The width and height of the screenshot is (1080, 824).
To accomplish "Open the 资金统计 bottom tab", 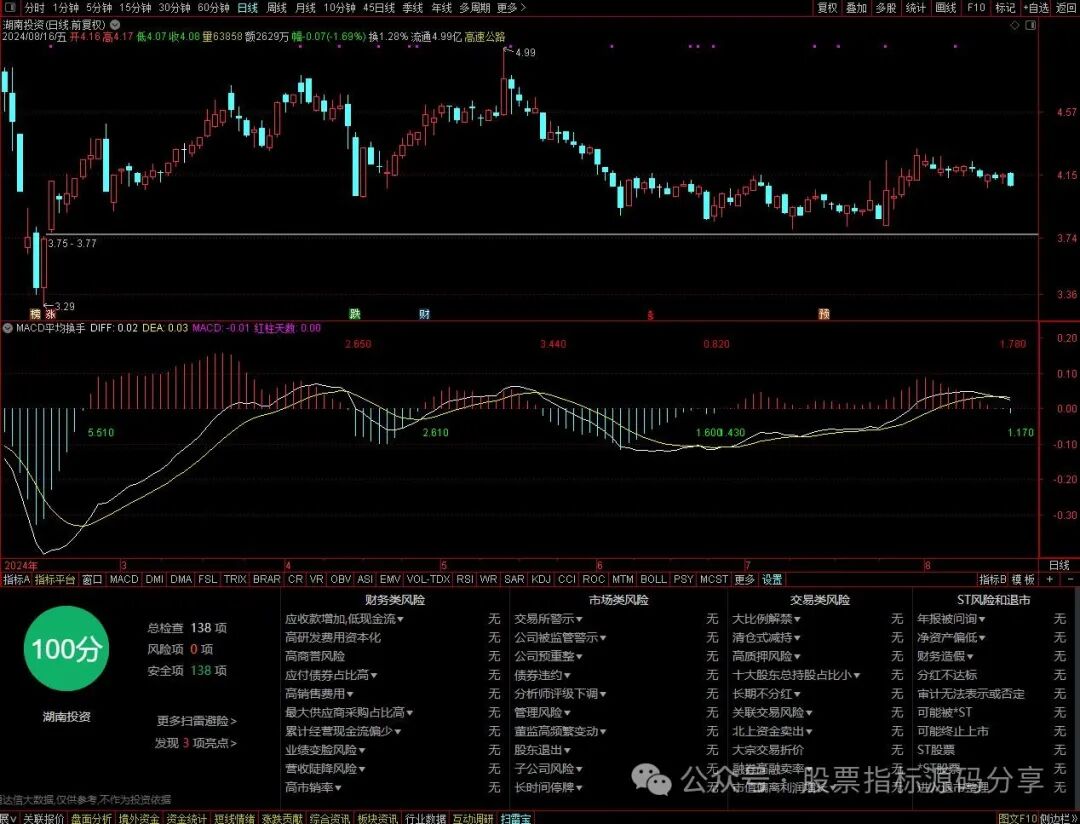I will pyautogui.click(x=187, y=818).
